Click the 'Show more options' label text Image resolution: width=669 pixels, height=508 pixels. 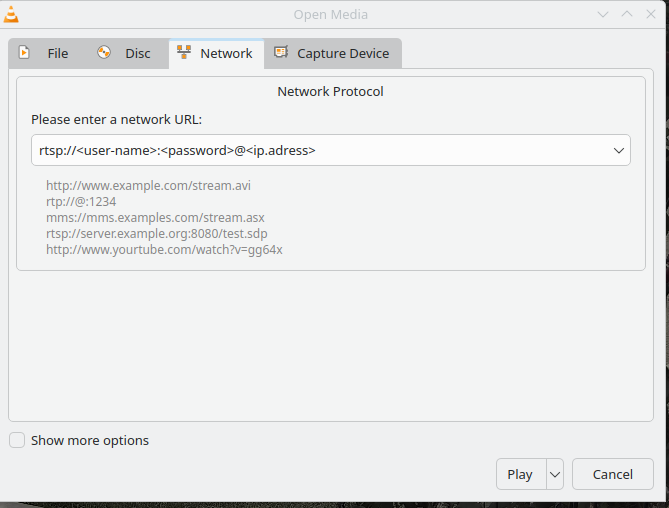90,440
